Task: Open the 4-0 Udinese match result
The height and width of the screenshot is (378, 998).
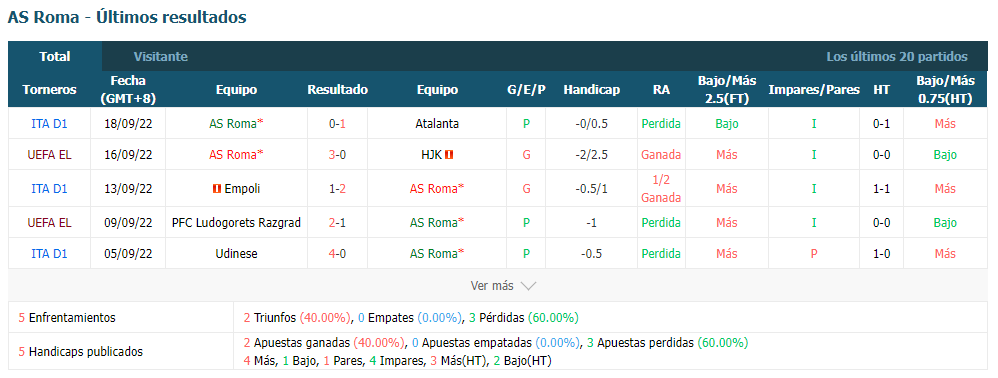Action: point(337,254)
